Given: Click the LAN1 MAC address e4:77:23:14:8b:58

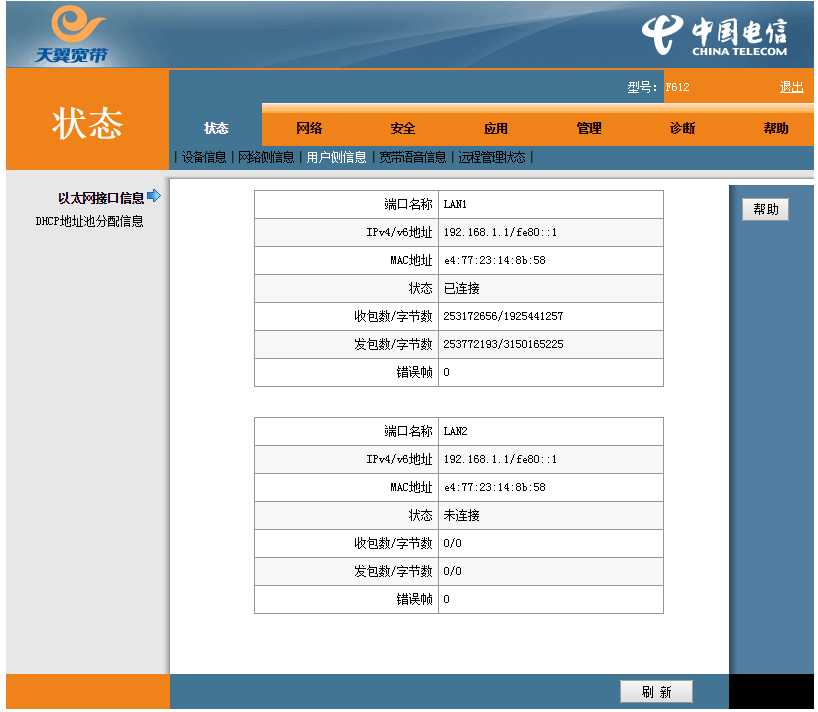Looking at the screenshot, I should [495, 260].
